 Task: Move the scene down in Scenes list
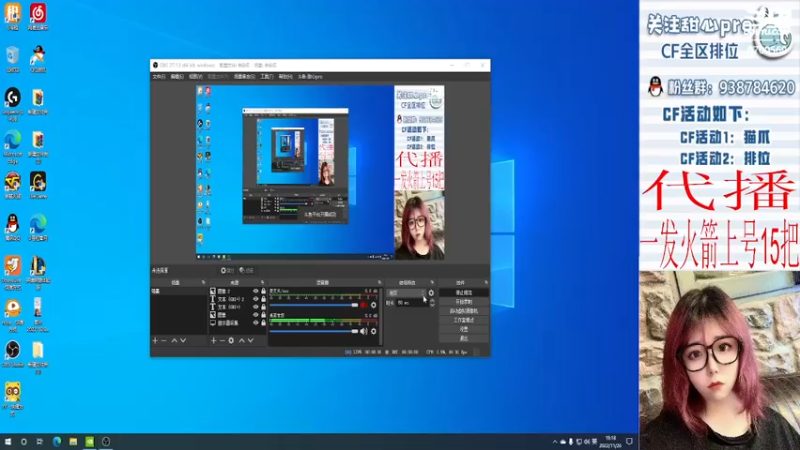(183, 340)
